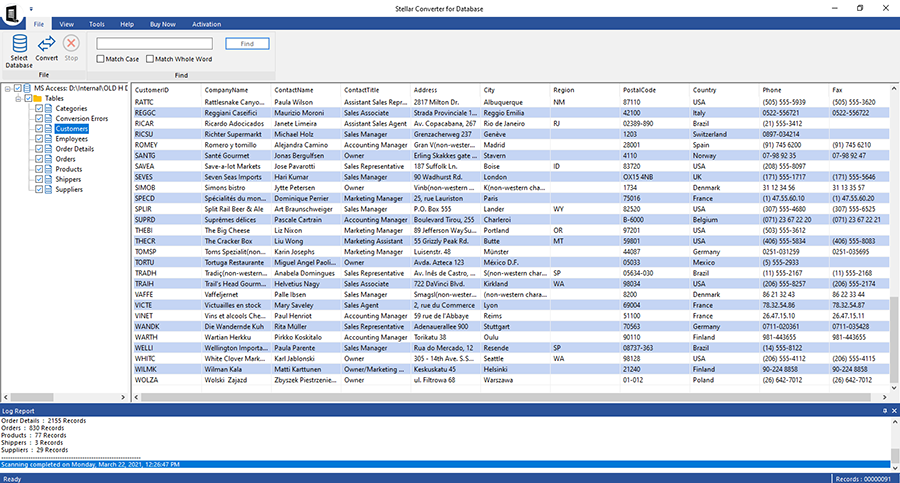Click the Stellar app logo icon
The width and height of the screenshot is (900, 483).
click(11, 13)
